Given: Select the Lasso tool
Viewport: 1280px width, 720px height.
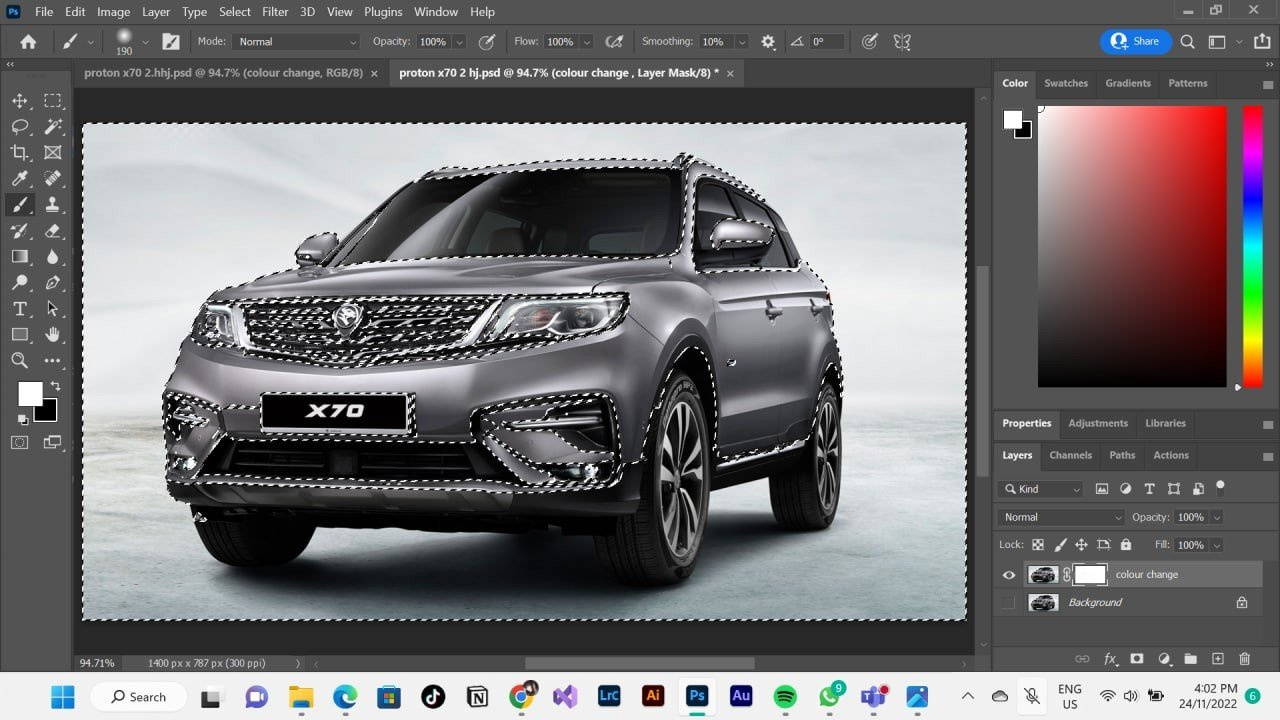Looking at the screenshot, I should [19, 127].
